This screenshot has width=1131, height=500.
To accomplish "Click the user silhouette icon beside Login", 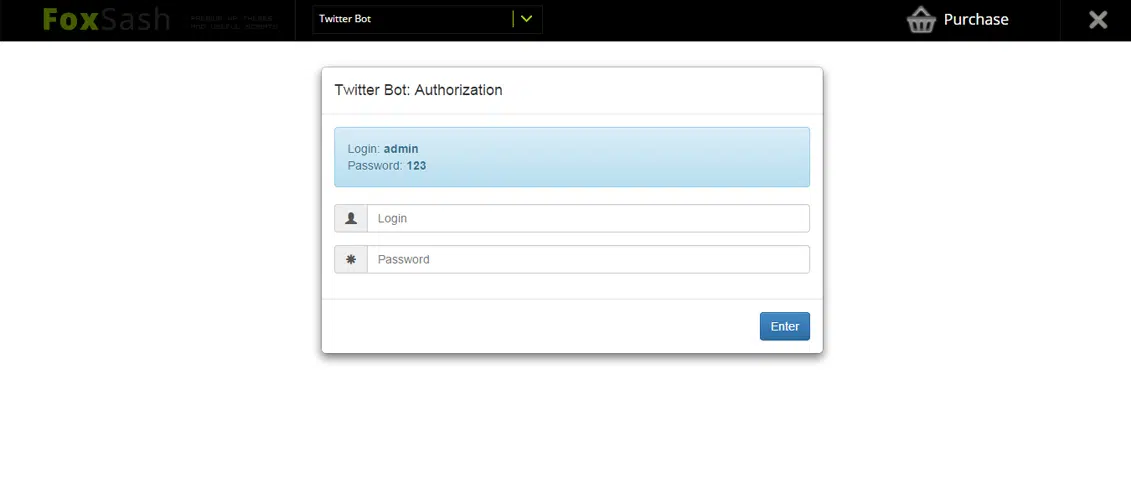I will tap(351, 218).
